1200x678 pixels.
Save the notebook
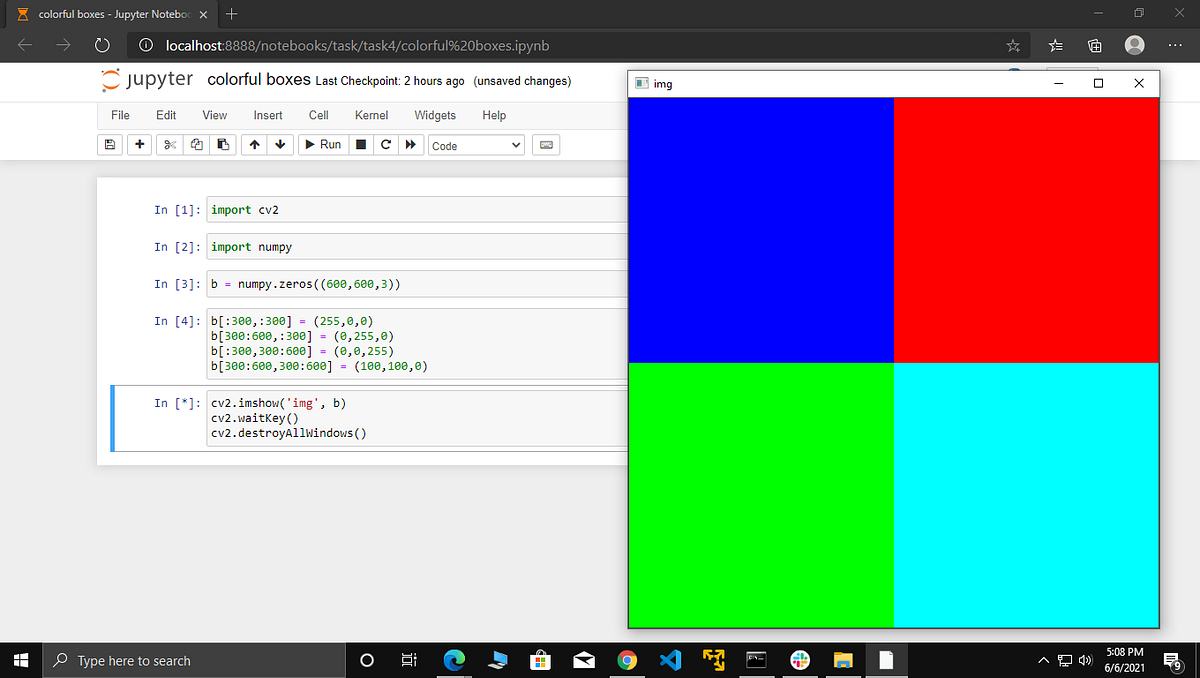coord(109,144)
